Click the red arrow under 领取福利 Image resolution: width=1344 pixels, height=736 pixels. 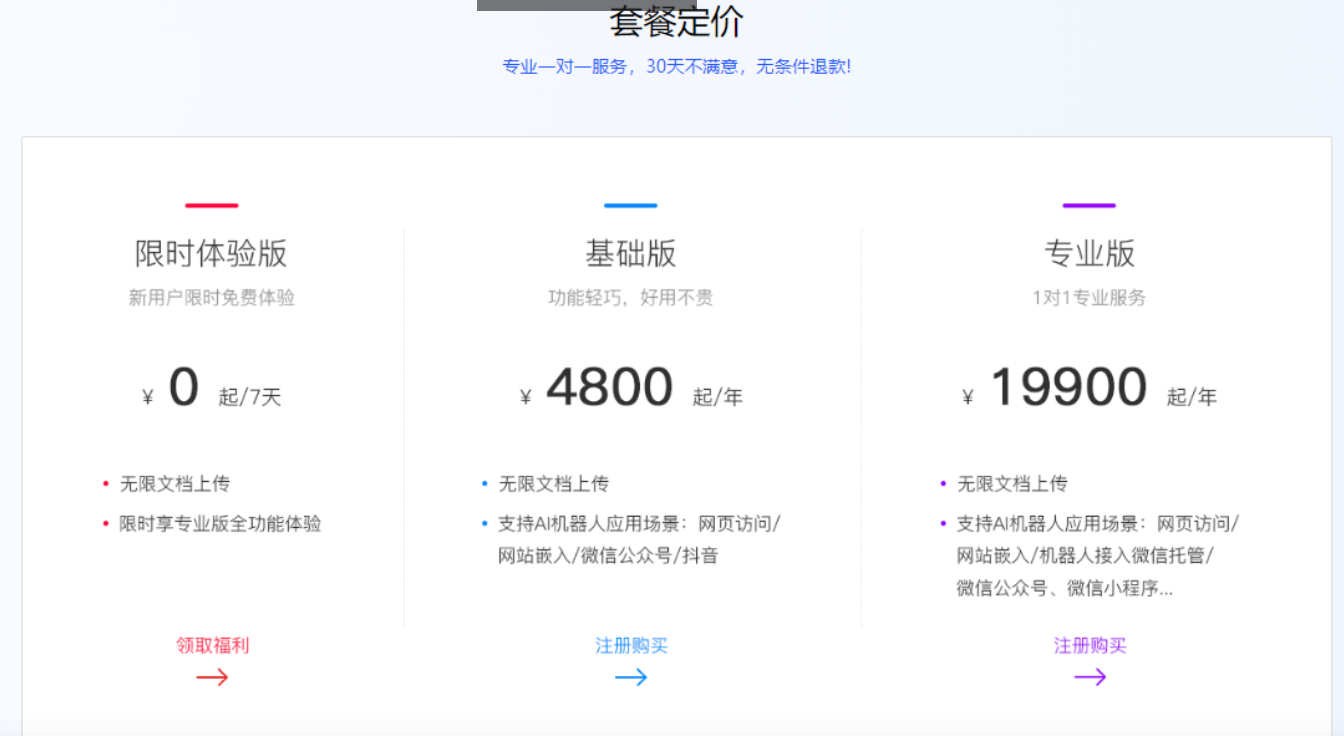211,677
